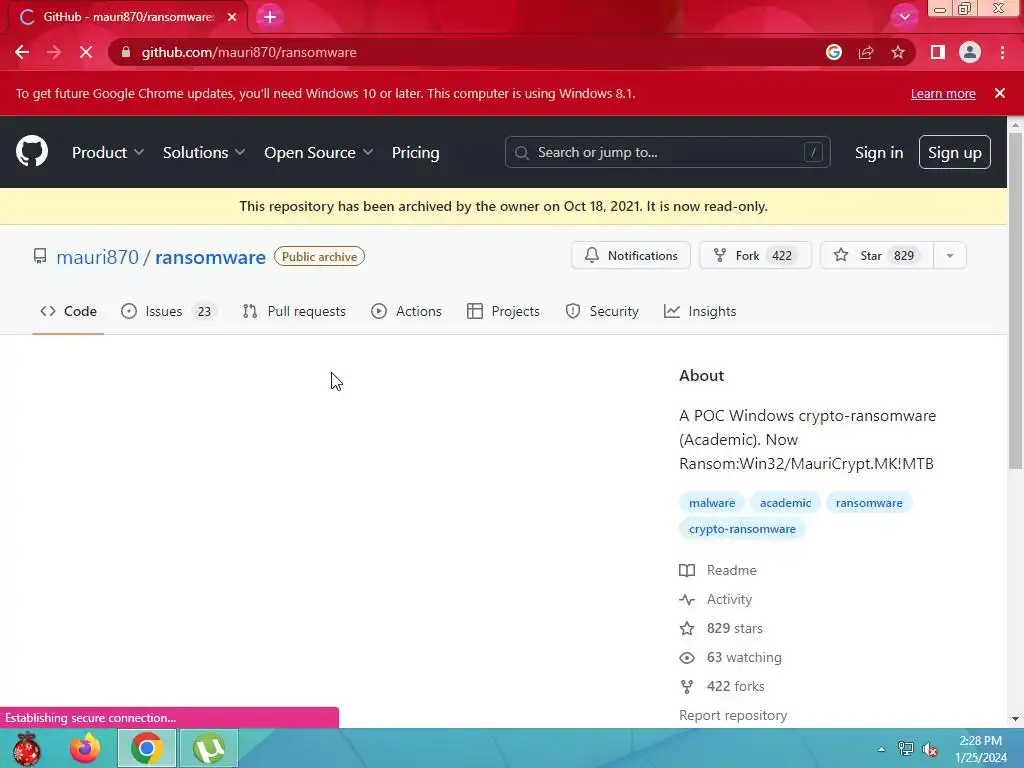Dismiss the Chrome update warning bar

pyautogui.click(x=999, y=93)
